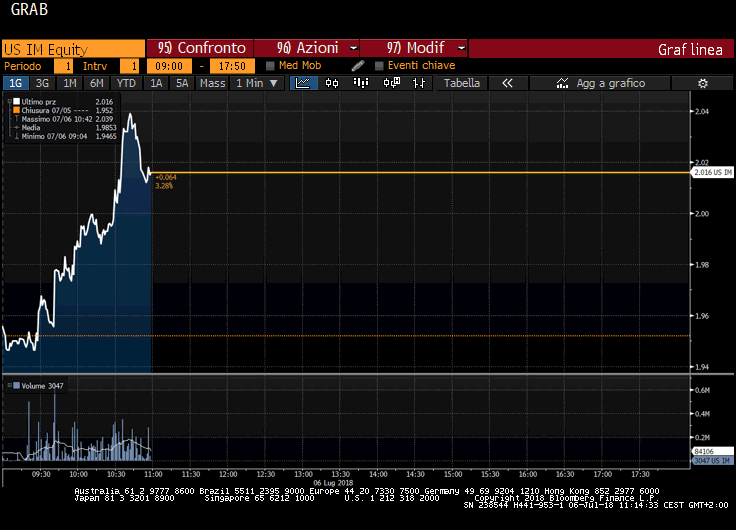The image size is (736, 530).
Task: Click the 96) Azioni button
Action: click(x=307, y=48)
